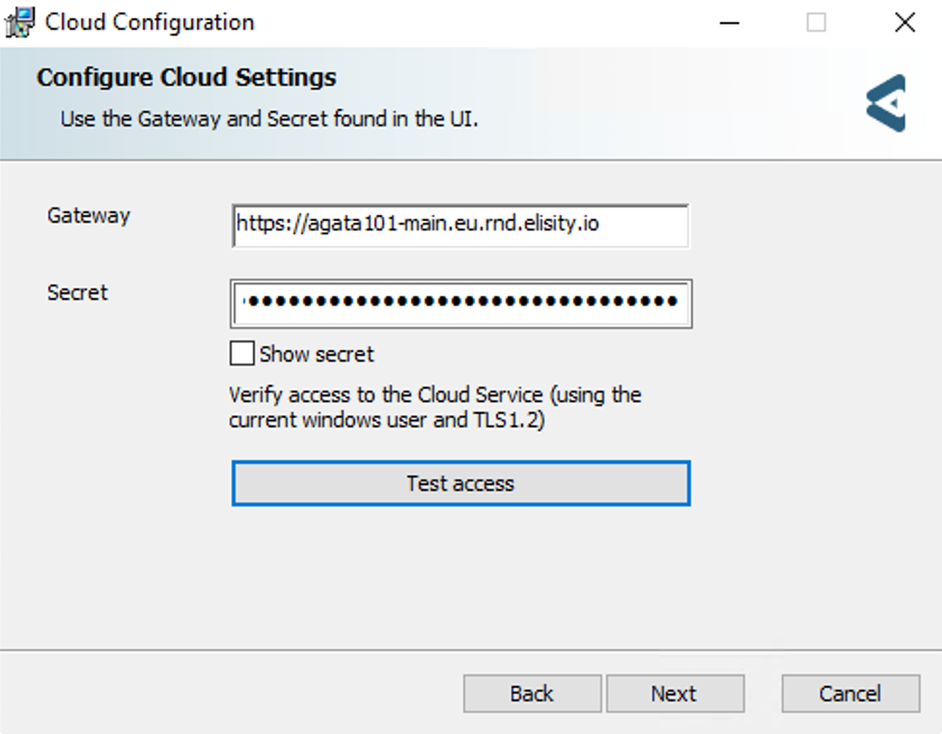The width and height of the screenshot is (942, 734).
Task: Click the "Use the Gateway and Secret" subtitle
Action: [x=269, y=119]
